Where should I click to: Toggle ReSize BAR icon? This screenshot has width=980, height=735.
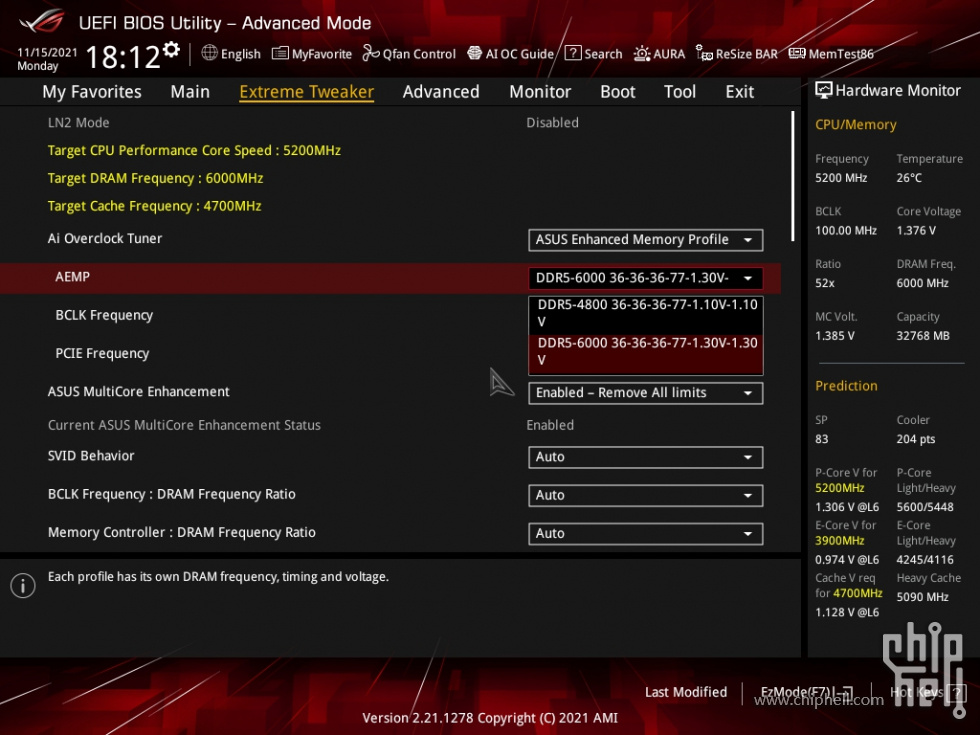point(704,54)
